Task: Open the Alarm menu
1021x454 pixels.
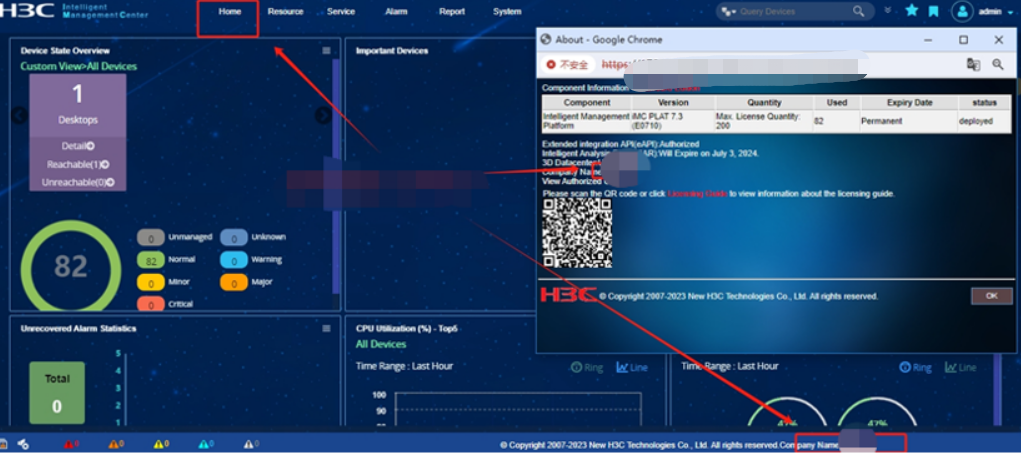Action: click(x=396, y=12)
